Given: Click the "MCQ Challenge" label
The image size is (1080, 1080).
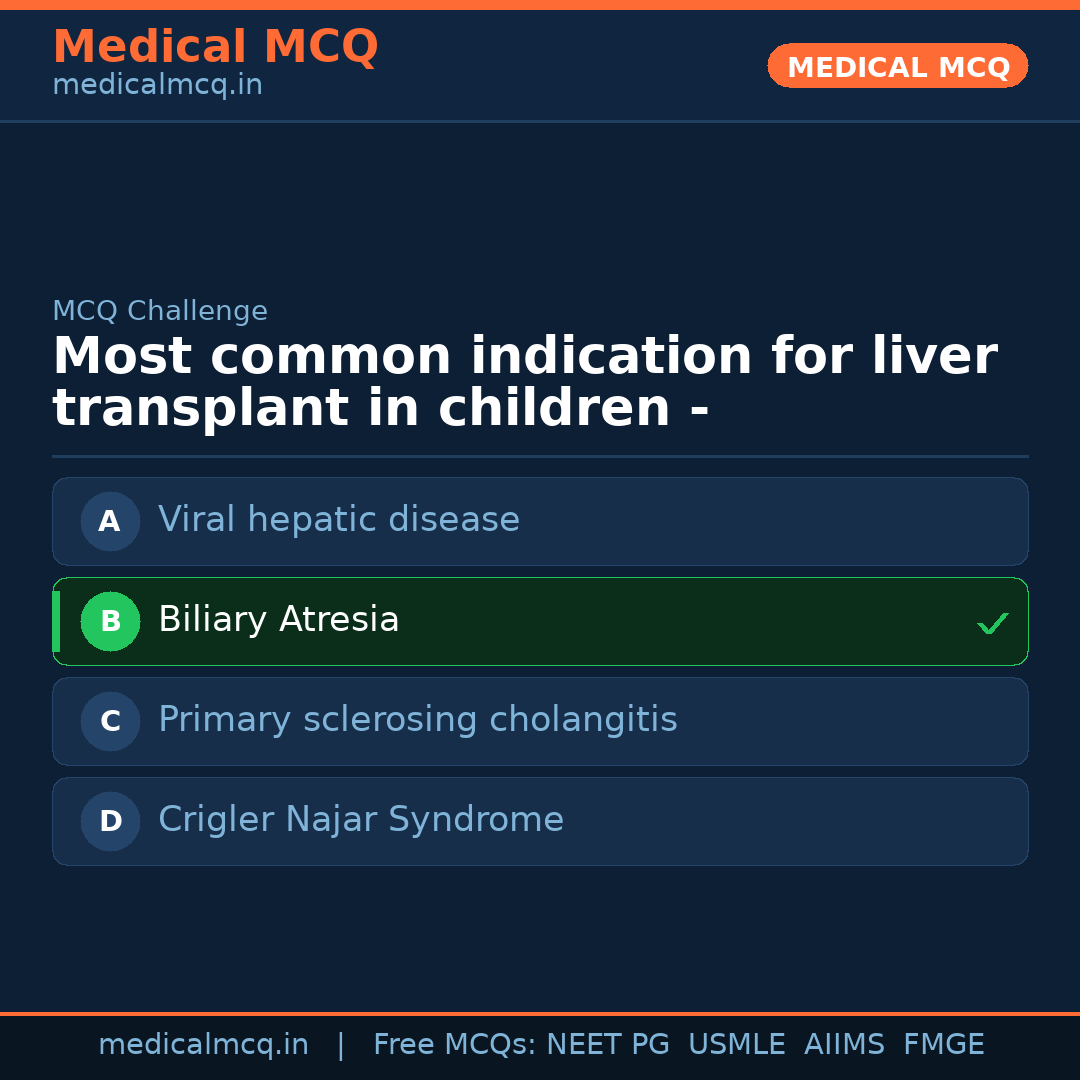Looking at the screenshot, I should pyautogui.click(x=160, y=311).
